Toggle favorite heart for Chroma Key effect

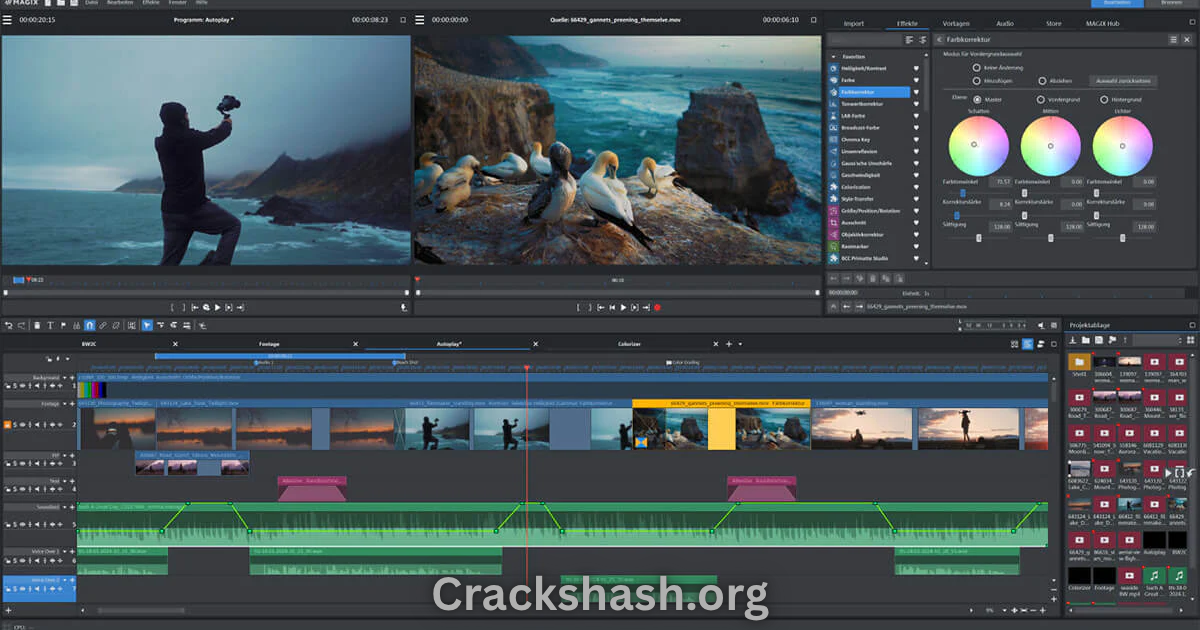tap(915, 139)
